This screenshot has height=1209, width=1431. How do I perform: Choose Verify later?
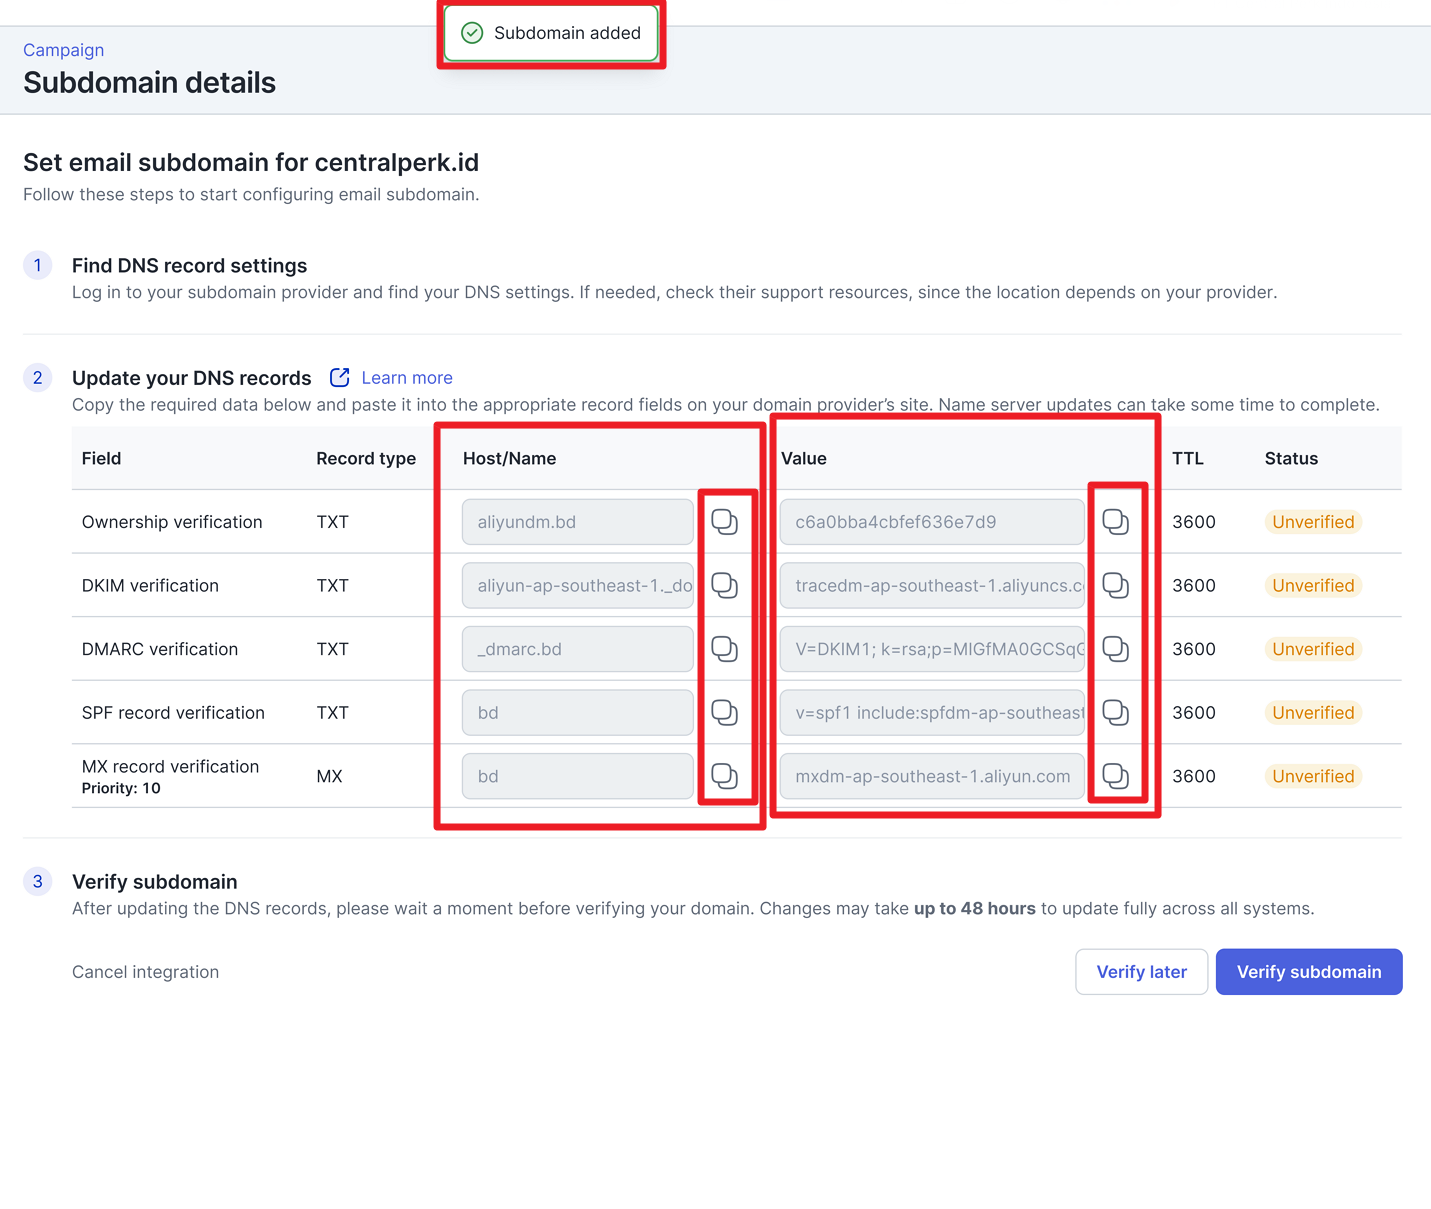pyautogui.click(x=1141, y=972)
